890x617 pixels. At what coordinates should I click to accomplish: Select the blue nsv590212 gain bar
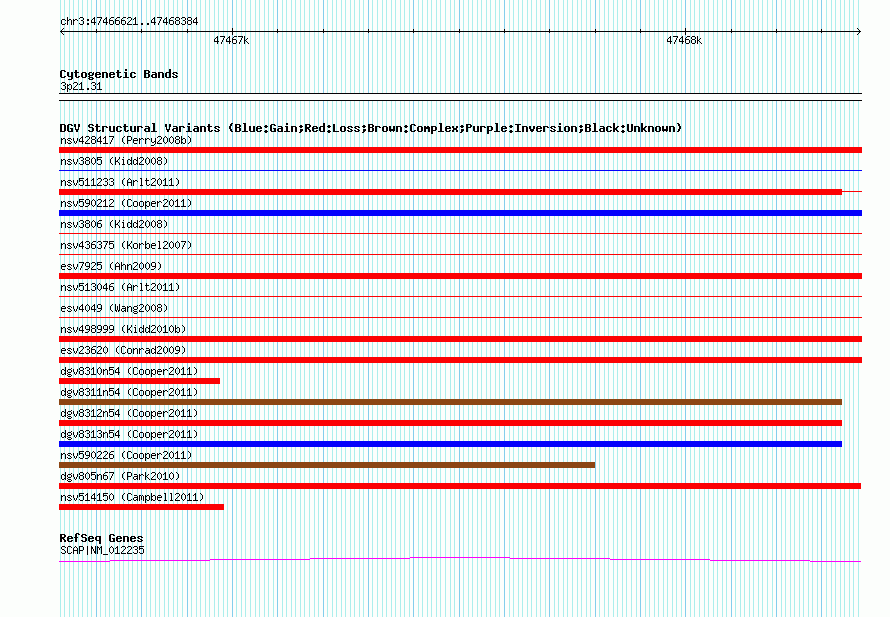tap(460, 213)
